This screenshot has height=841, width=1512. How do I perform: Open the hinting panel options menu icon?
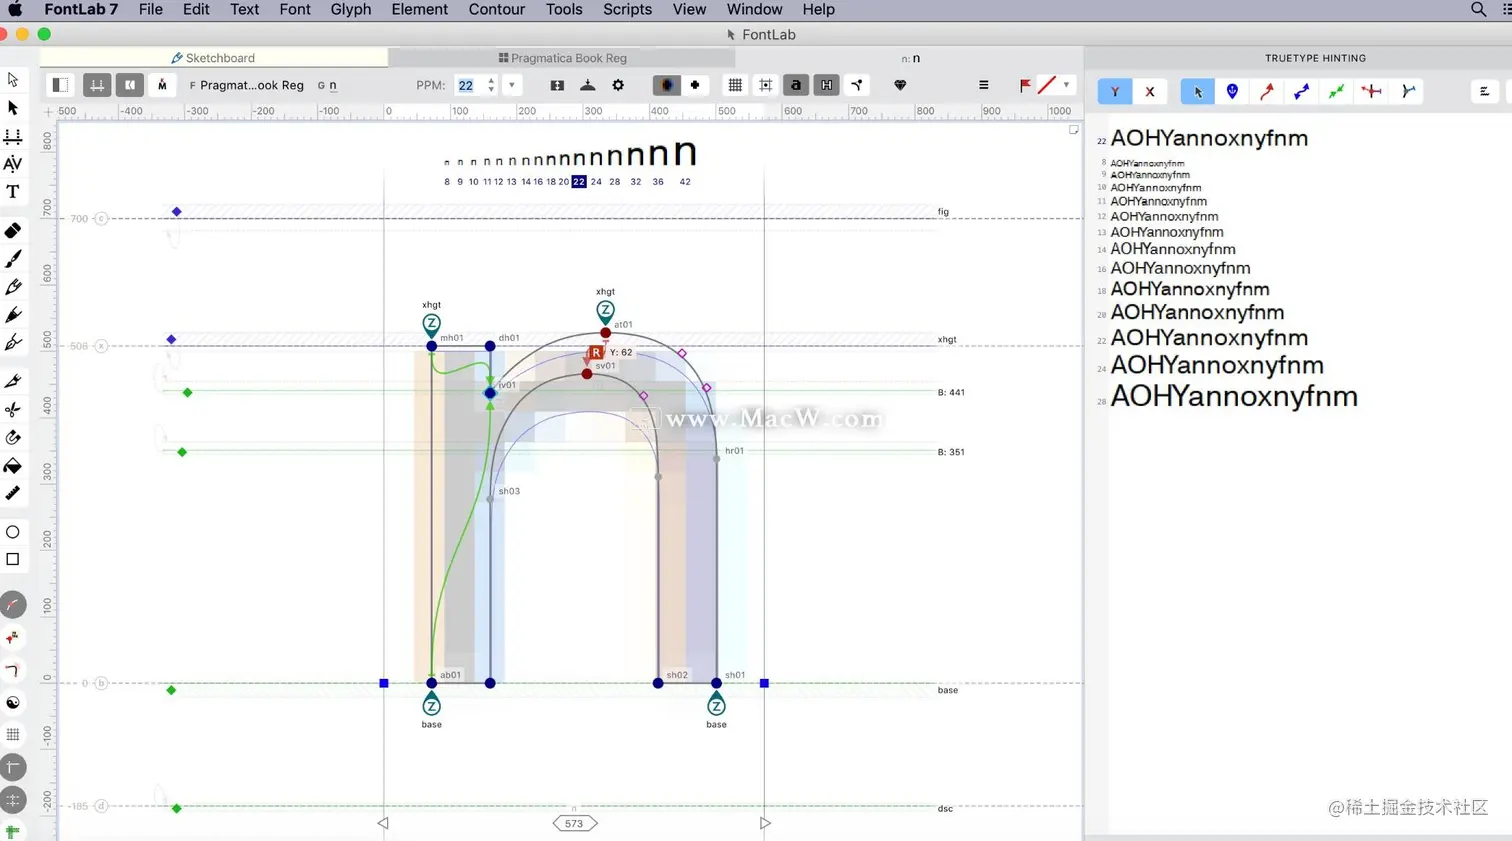click(x=1484, y=91)
